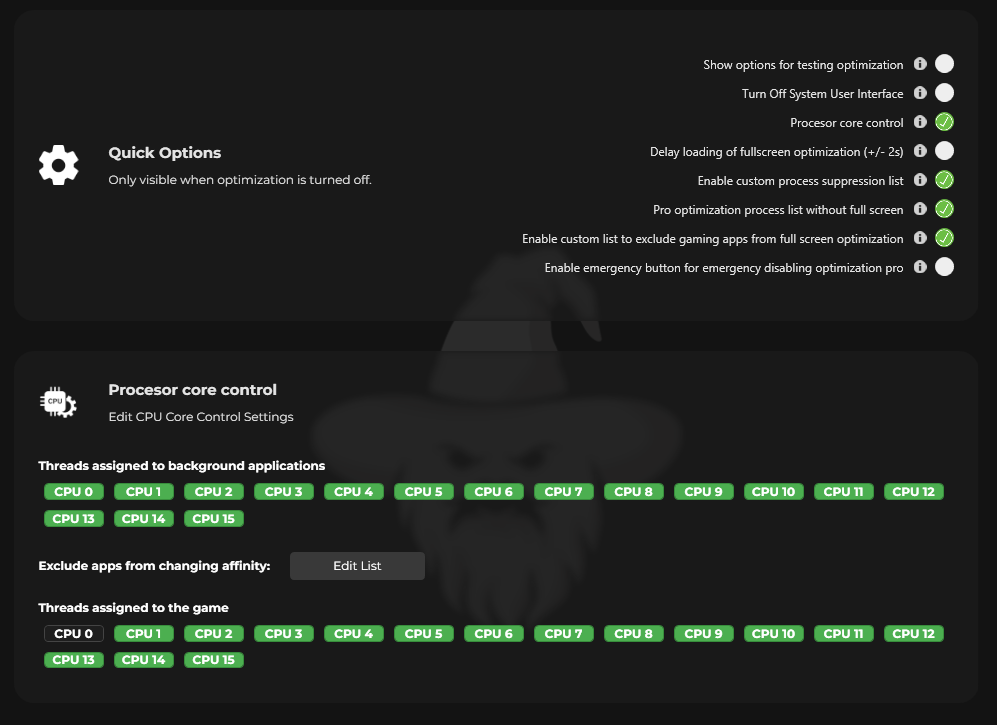Screen dimensions: 997x725
Task: Disable Pro optimization process list without full screen
Action: 943,209
